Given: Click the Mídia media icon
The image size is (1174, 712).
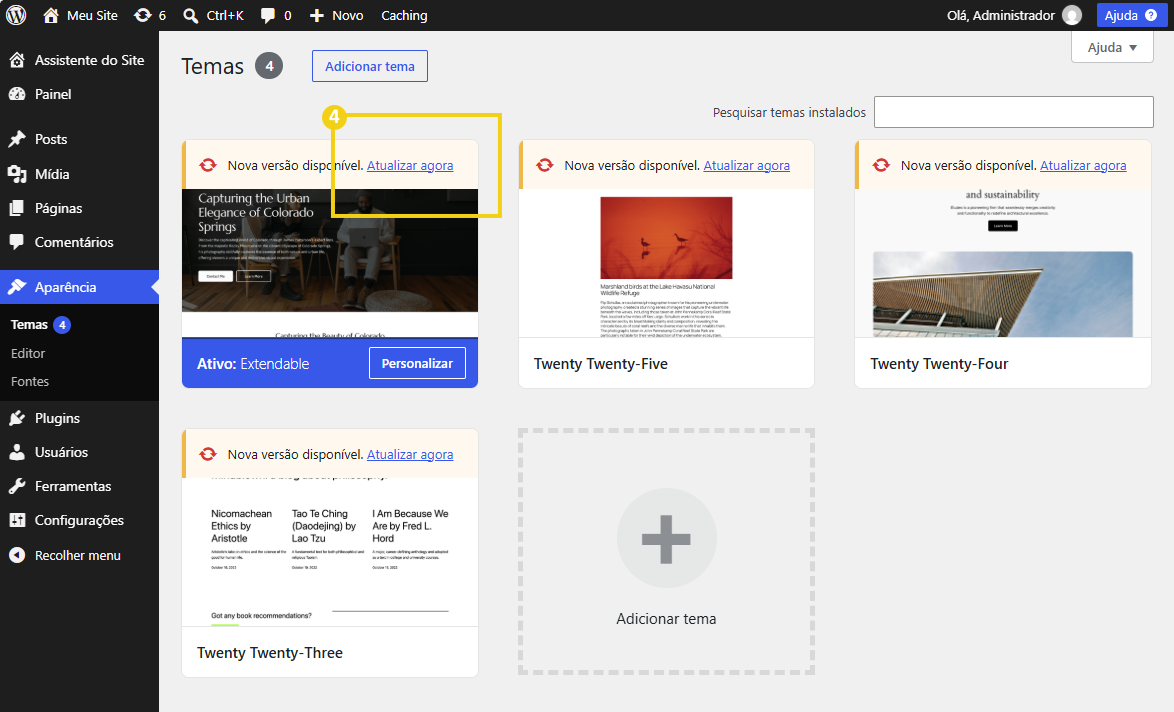Looking at the screenshot, I should coord(16,174).
